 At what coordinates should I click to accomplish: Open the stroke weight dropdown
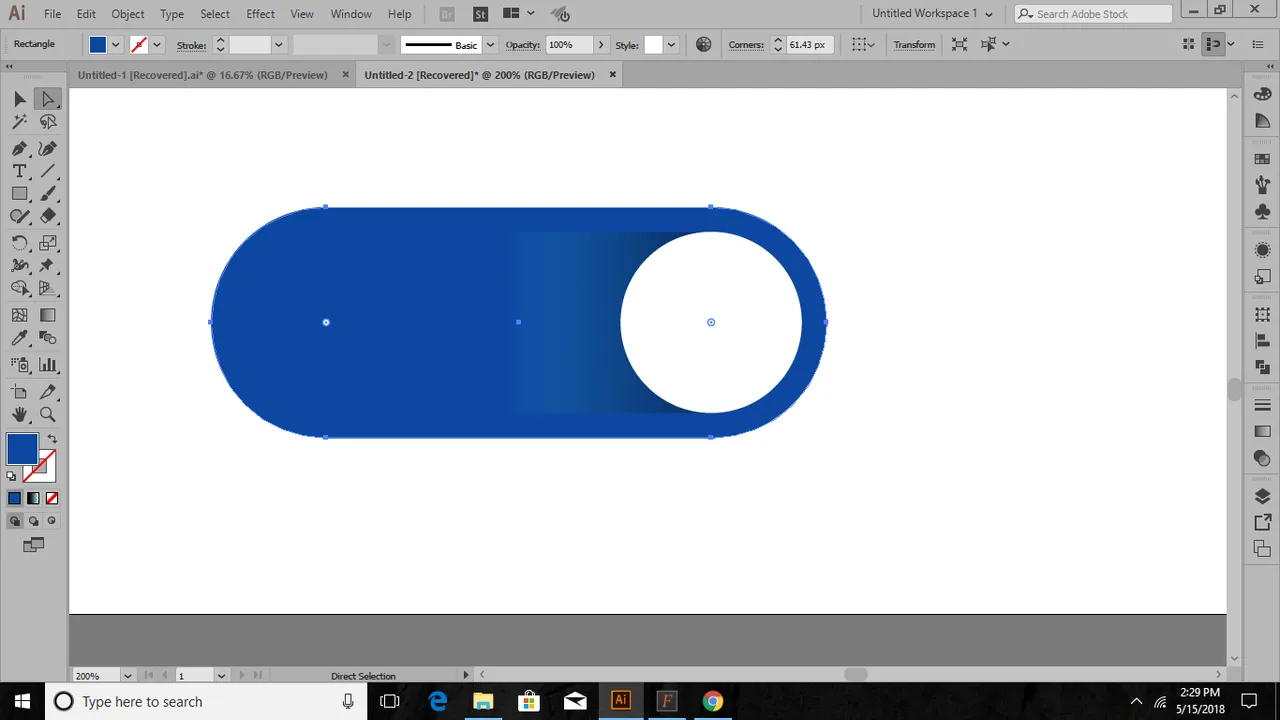(x=279, y=45)
